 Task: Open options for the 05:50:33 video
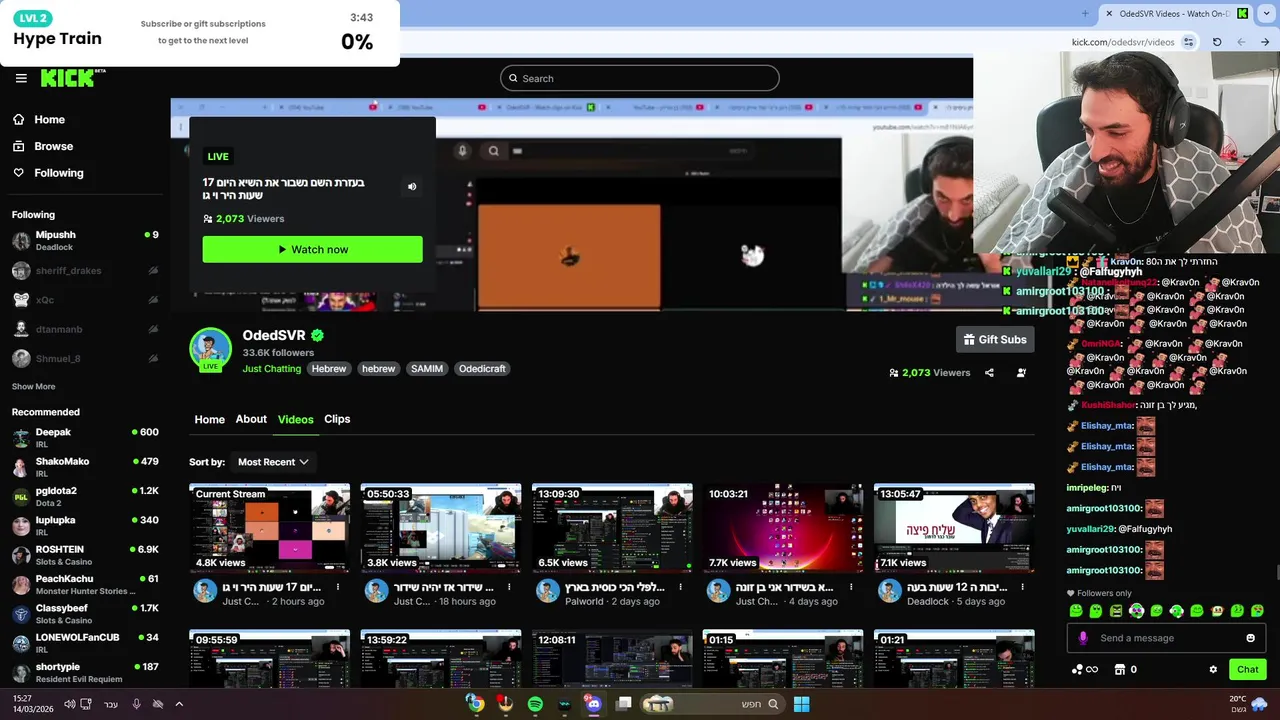click(509, 587)
